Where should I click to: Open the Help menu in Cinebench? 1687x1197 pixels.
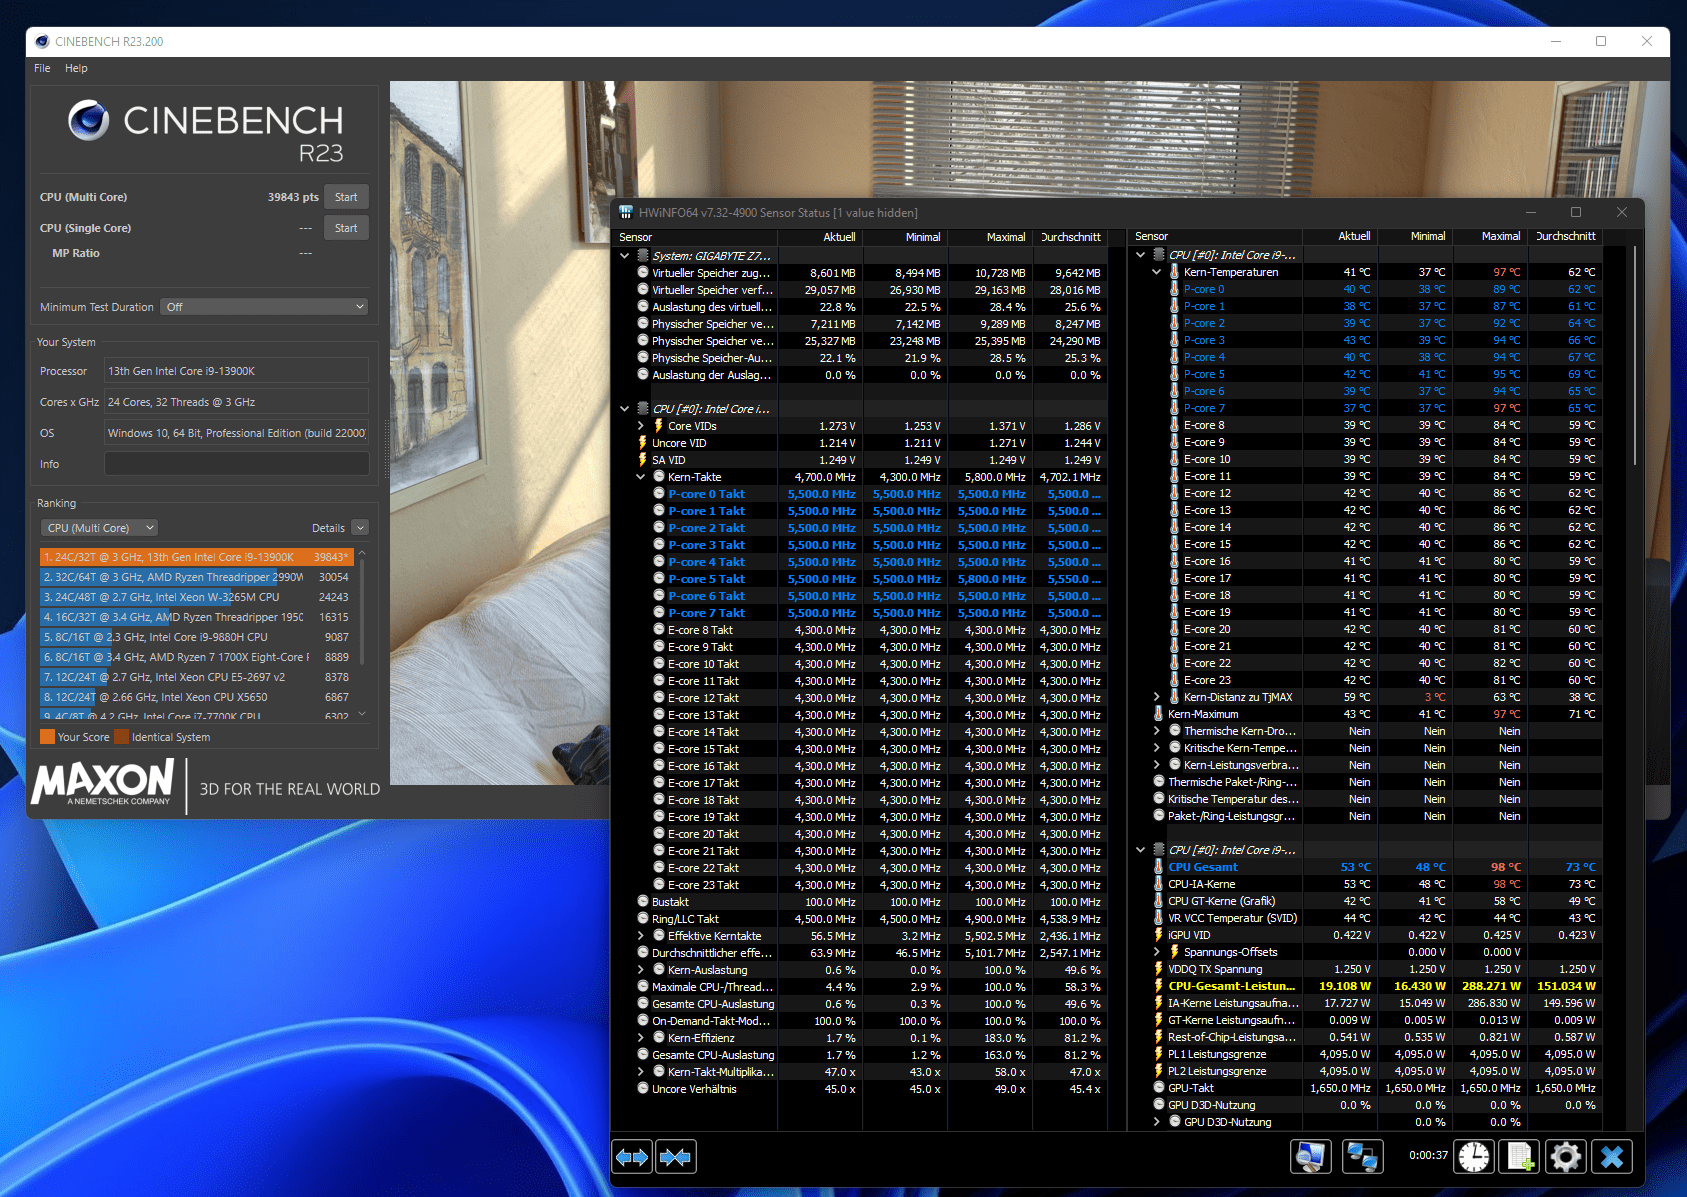[x=76, y=68]
